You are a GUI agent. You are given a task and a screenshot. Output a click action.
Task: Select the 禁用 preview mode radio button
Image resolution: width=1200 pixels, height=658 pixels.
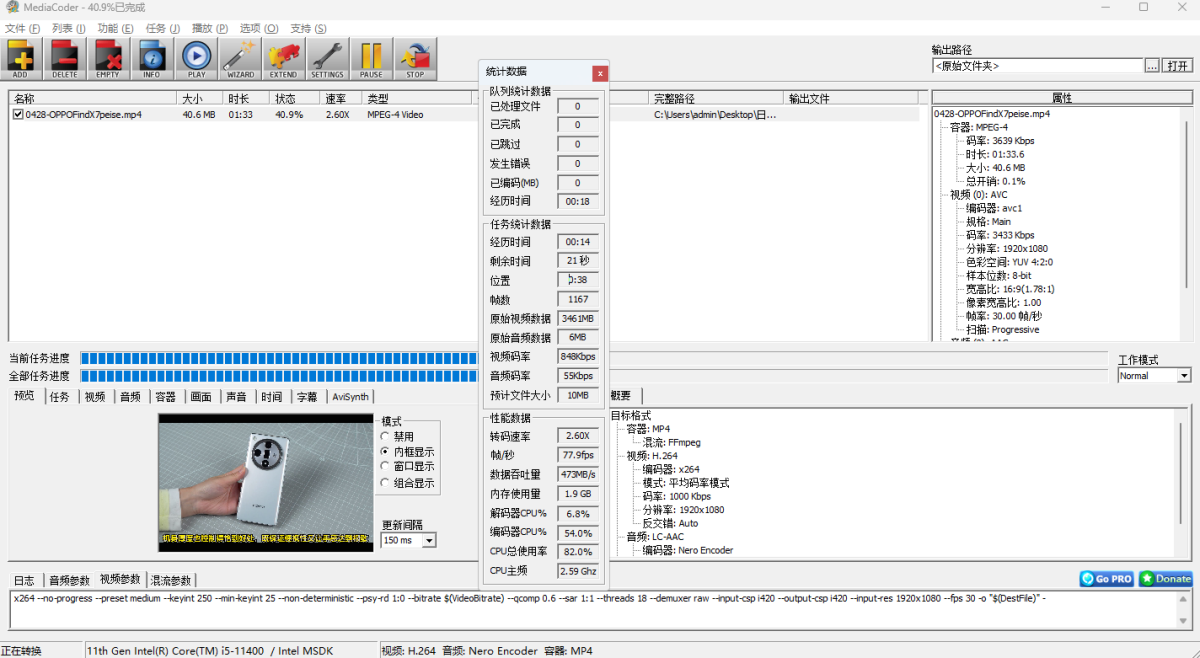pos(386,437)
